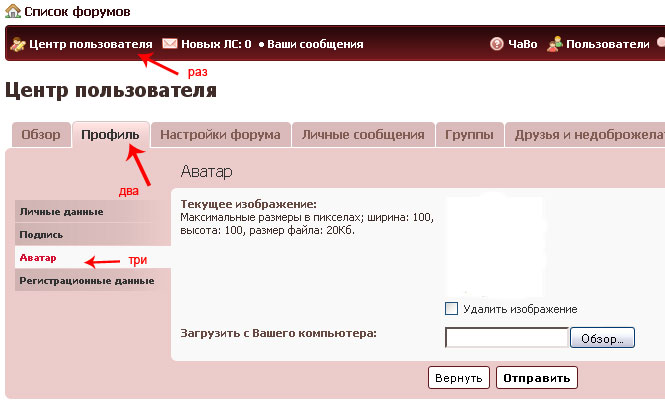Open the Группы tab

[x=468, y=135]
